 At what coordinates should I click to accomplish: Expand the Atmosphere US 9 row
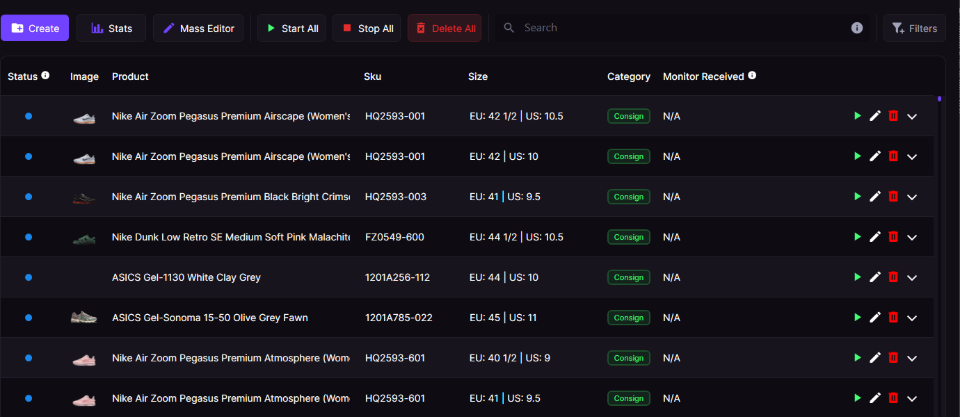tap(912, 358)
